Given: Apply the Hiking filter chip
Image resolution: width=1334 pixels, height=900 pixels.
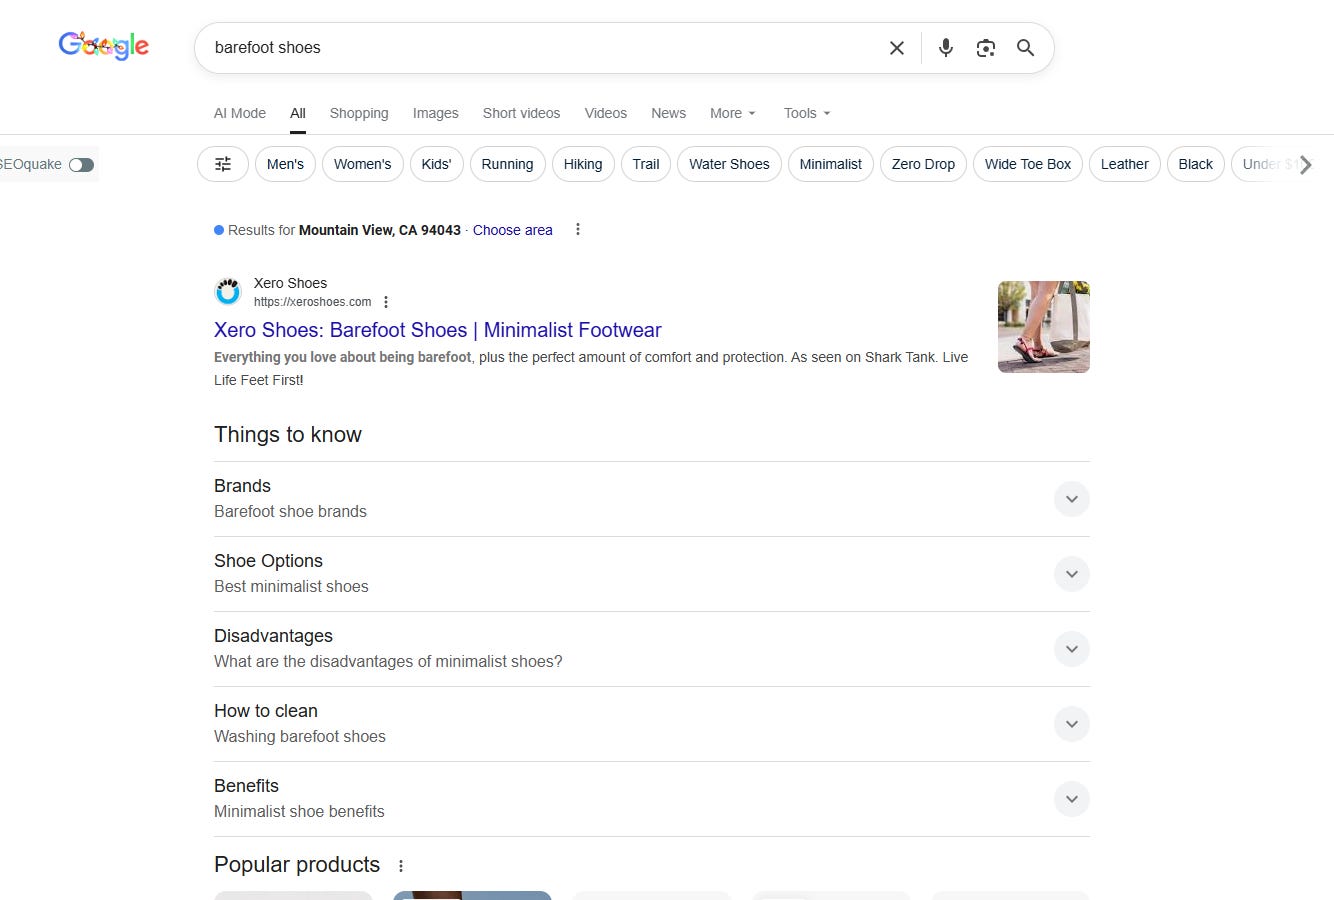Looking at the screenshot, I should pos(583,164).
